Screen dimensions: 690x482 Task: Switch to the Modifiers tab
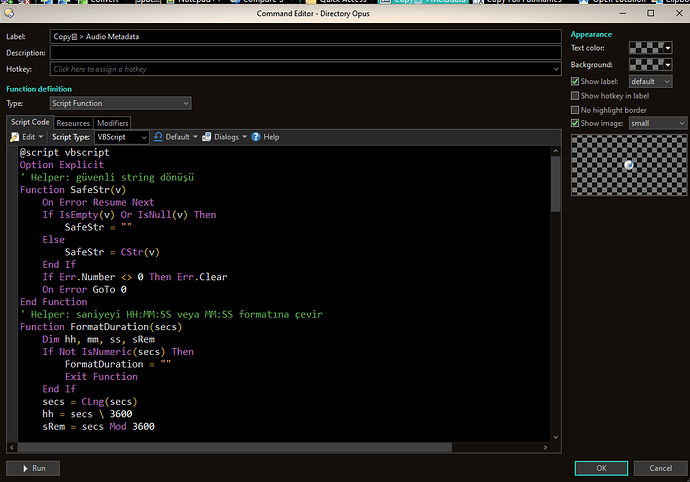tap(113, 122)
